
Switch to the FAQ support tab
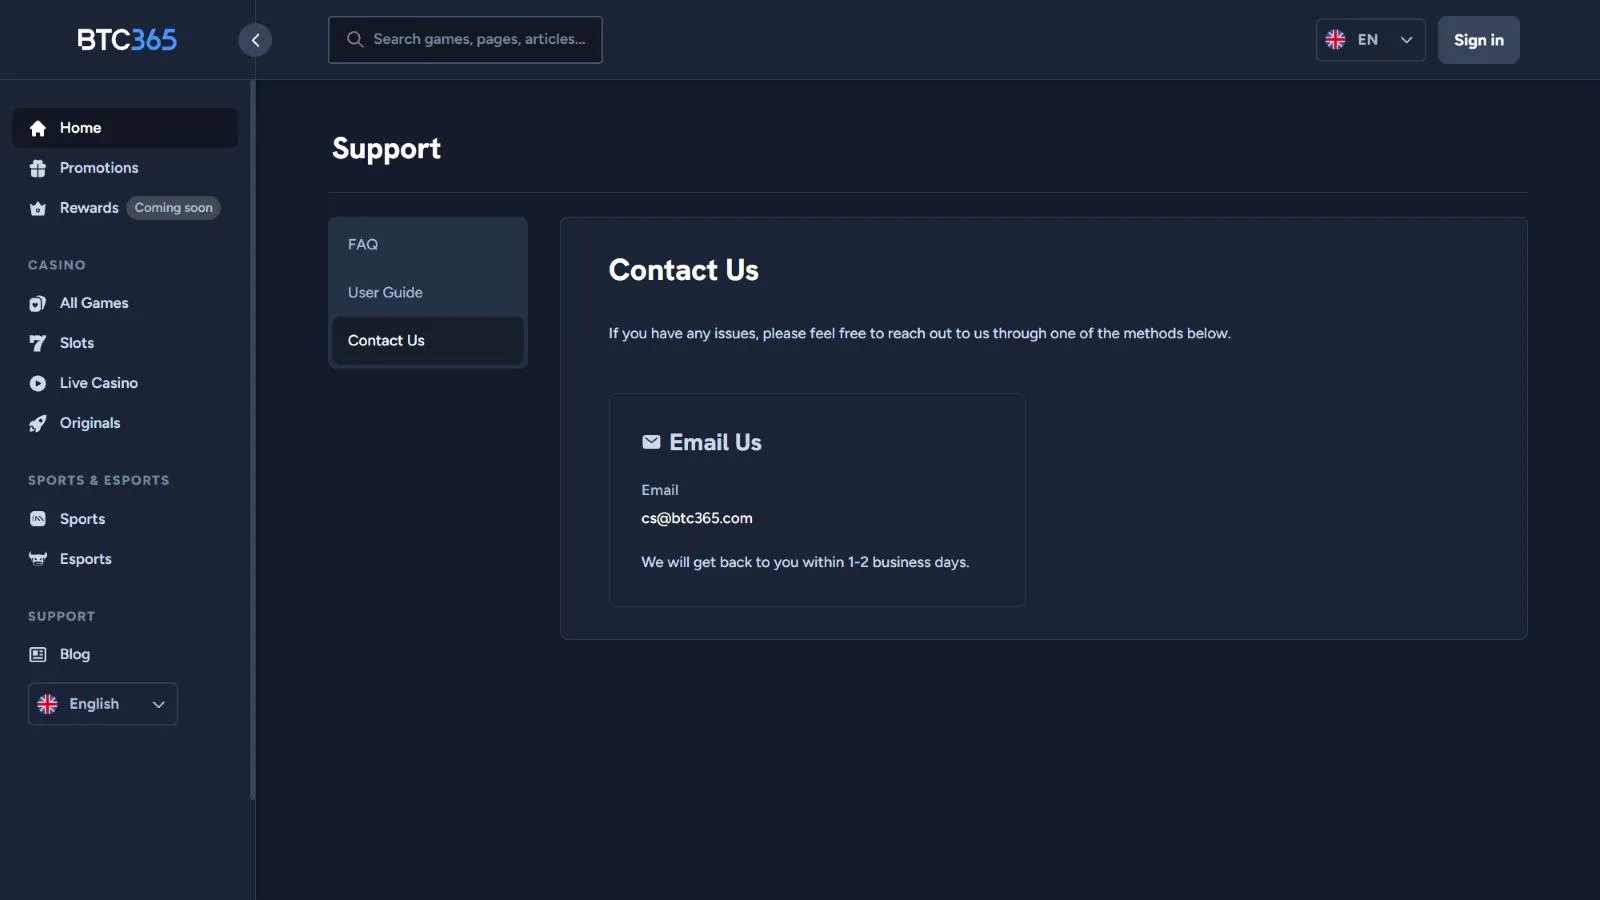coord(363,244)
